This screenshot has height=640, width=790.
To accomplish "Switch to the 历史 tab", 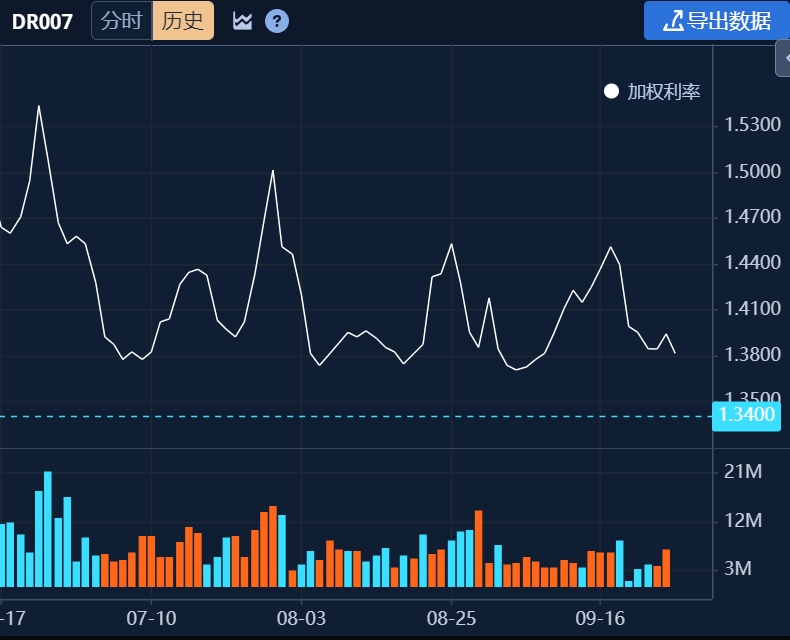I will [183, 21].
